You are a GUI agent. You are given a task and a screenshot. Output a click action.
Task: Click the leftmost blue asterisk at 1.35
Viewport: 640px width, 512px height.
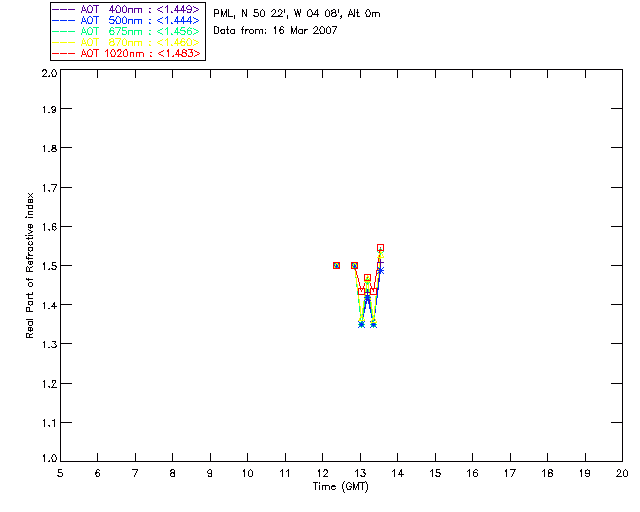(361, 325)
